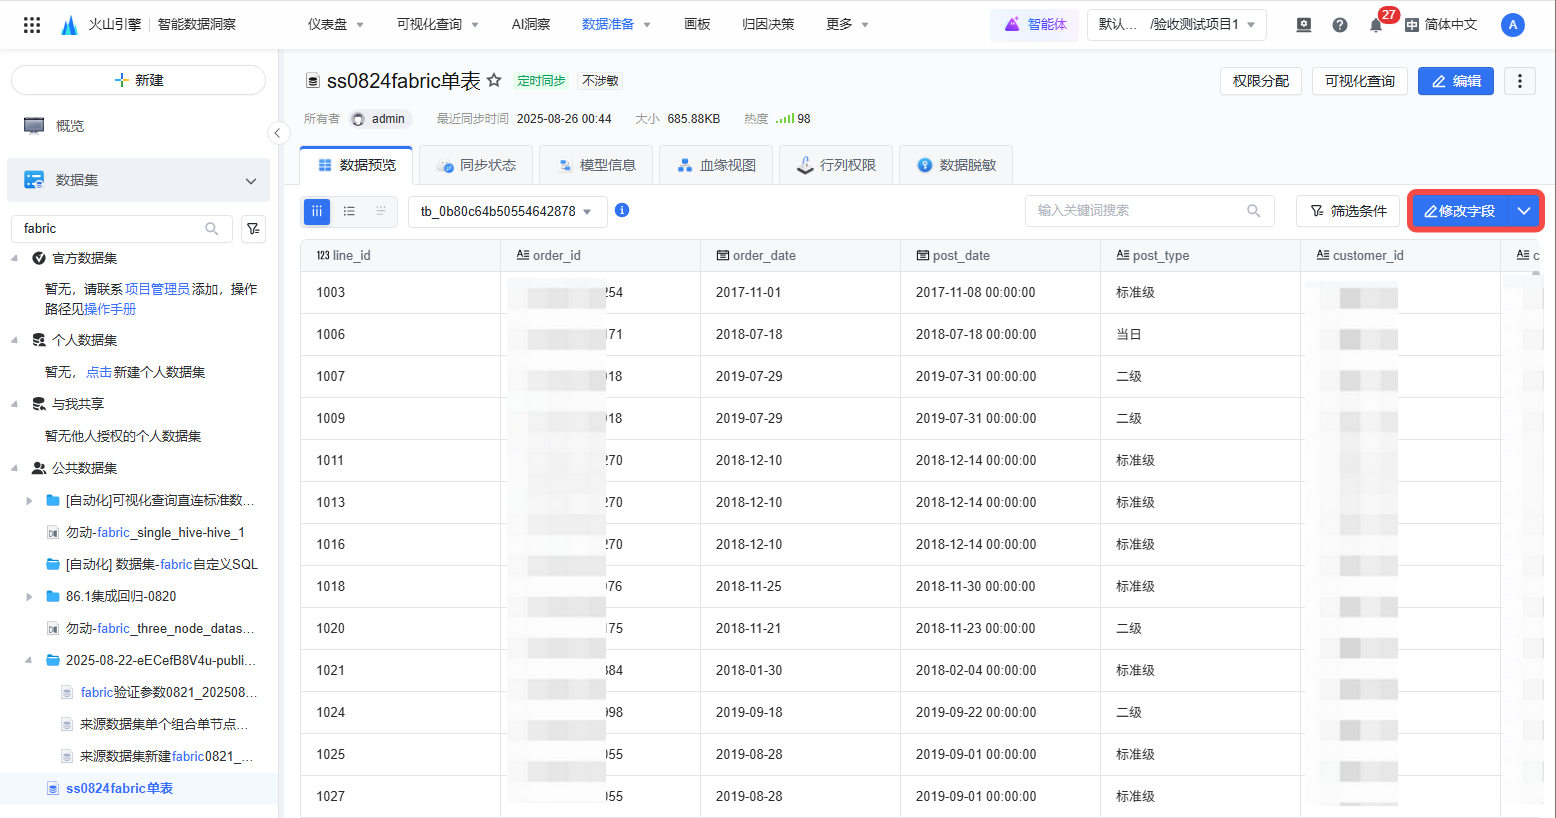The height and width of the screenshot is (818, 1556).
Task: Expand the 修改字段 dropdown arrow
Action: click(1524, 211)
